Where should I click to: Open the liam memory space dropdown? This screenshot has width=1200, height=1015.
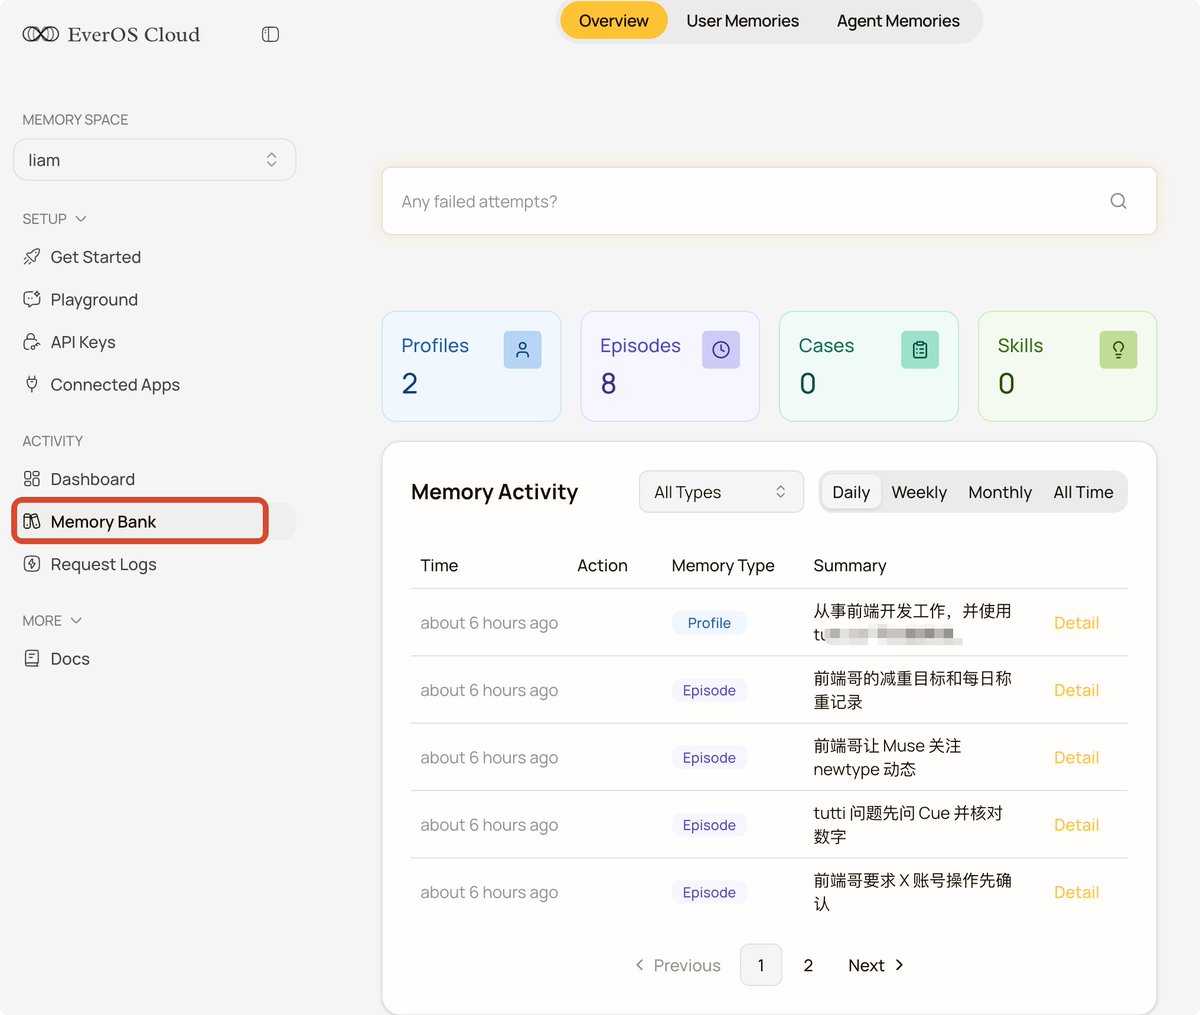click(155, 160)
